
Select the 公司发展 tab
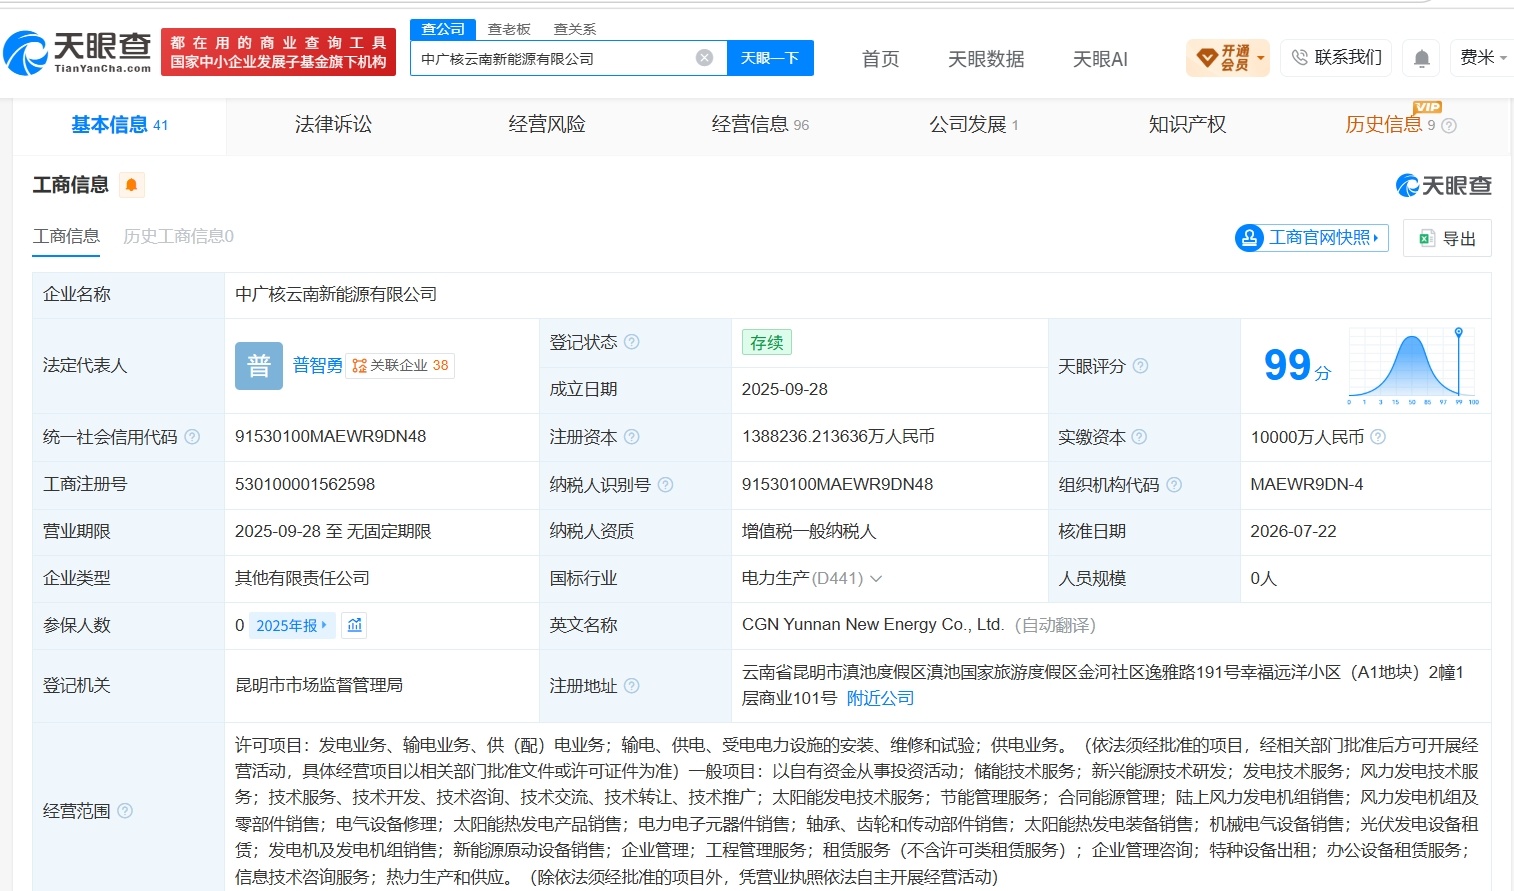coord(973,125)
